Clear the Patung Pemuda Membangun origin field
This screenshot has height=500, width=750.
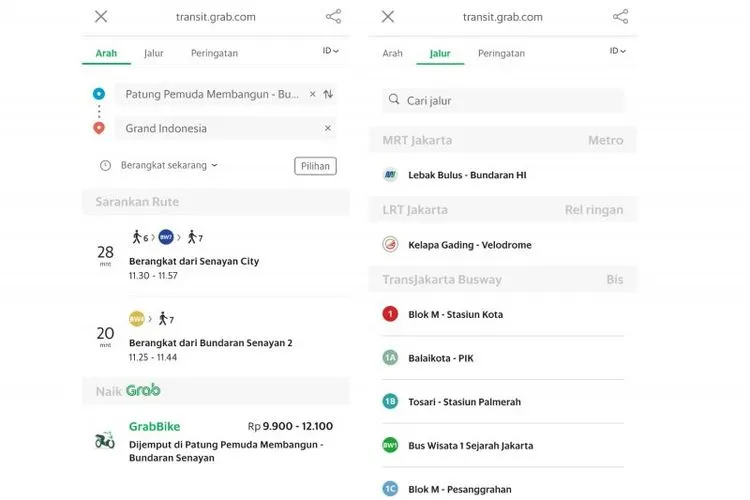312,94
